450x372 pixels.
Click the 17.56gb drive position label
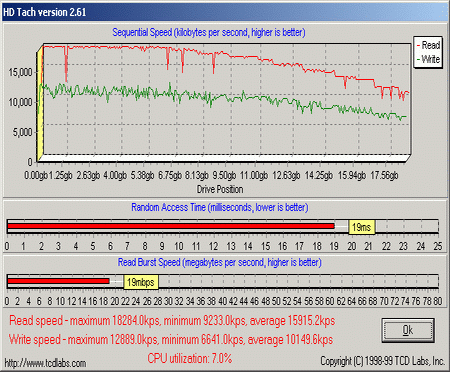click(x=384, y=175)
